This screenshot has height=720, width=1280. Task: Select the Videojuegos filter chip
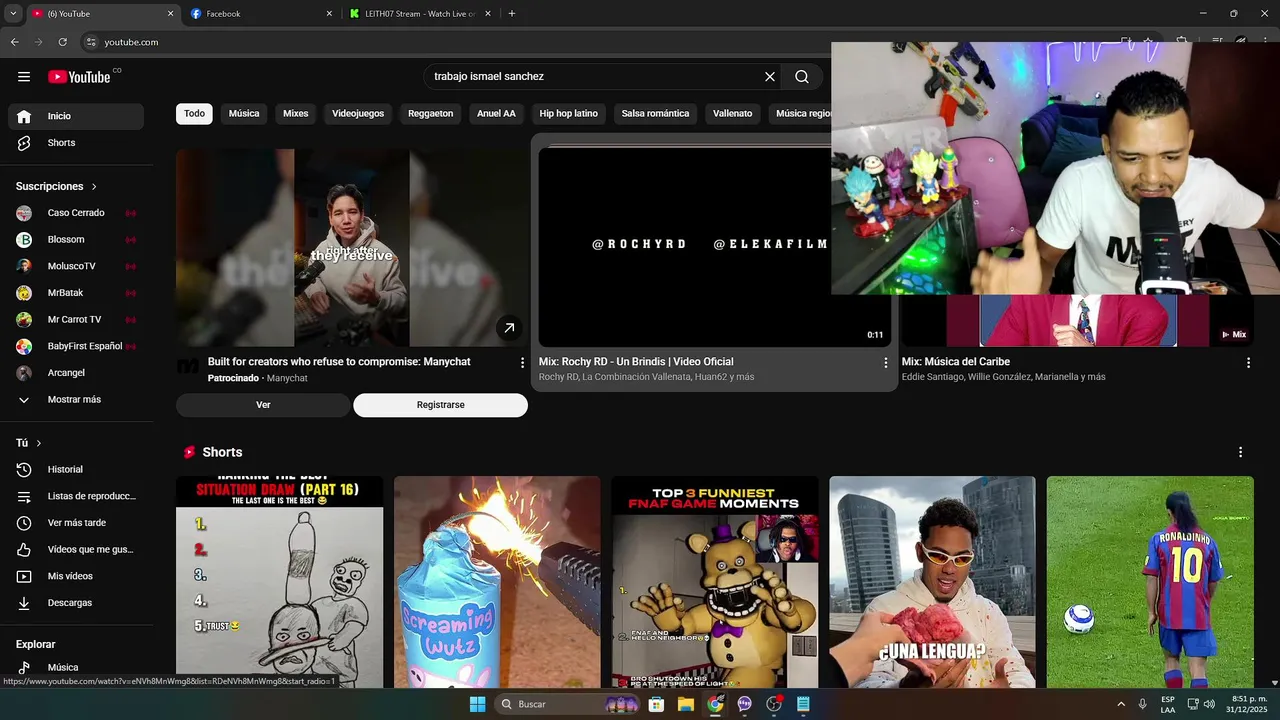coord(358,114)
